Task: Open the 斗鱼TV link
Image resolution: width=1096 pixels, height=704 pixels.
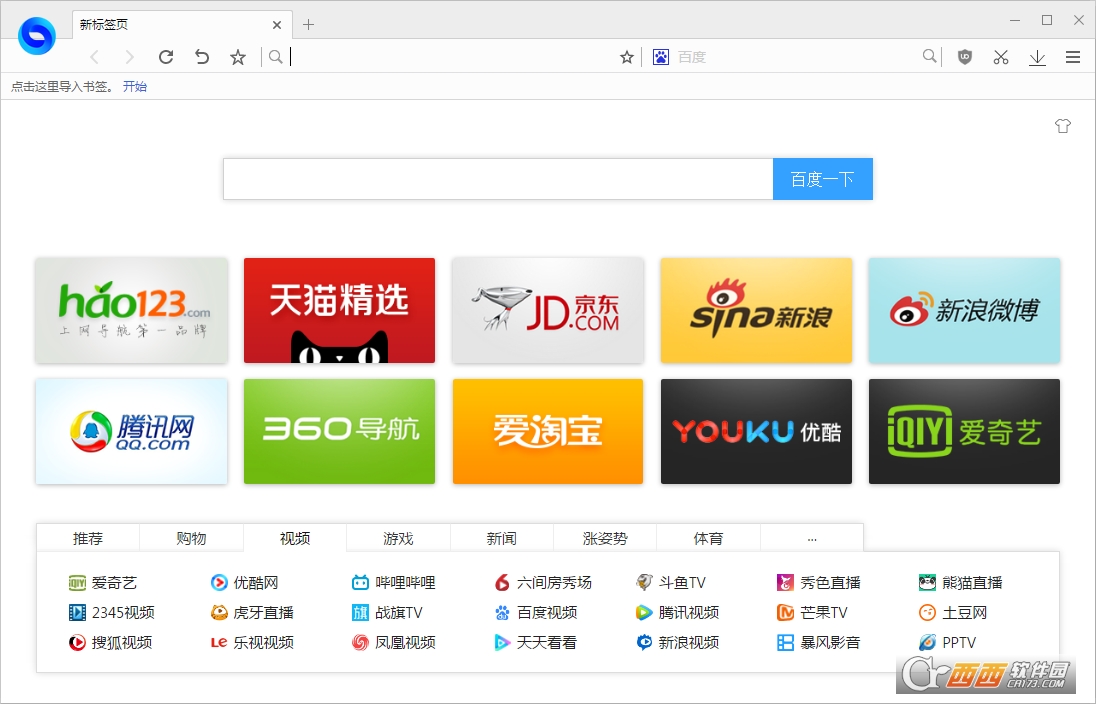Action: pyautogui.click(x=671, y=582)
